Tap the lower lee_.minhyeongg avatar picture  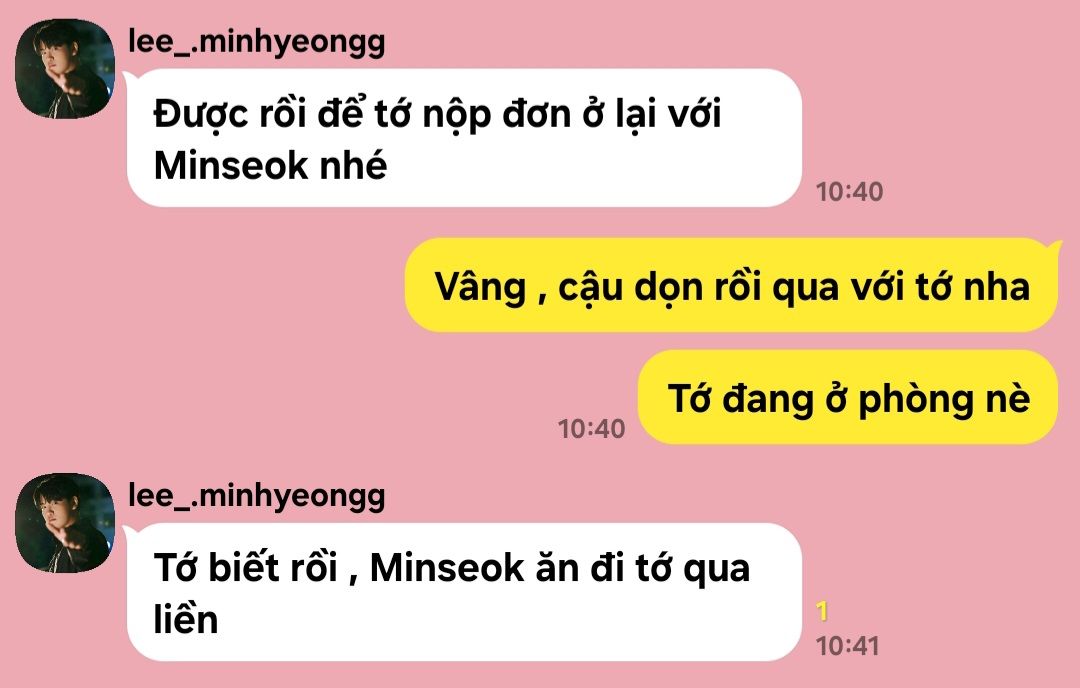pos(65,523)
